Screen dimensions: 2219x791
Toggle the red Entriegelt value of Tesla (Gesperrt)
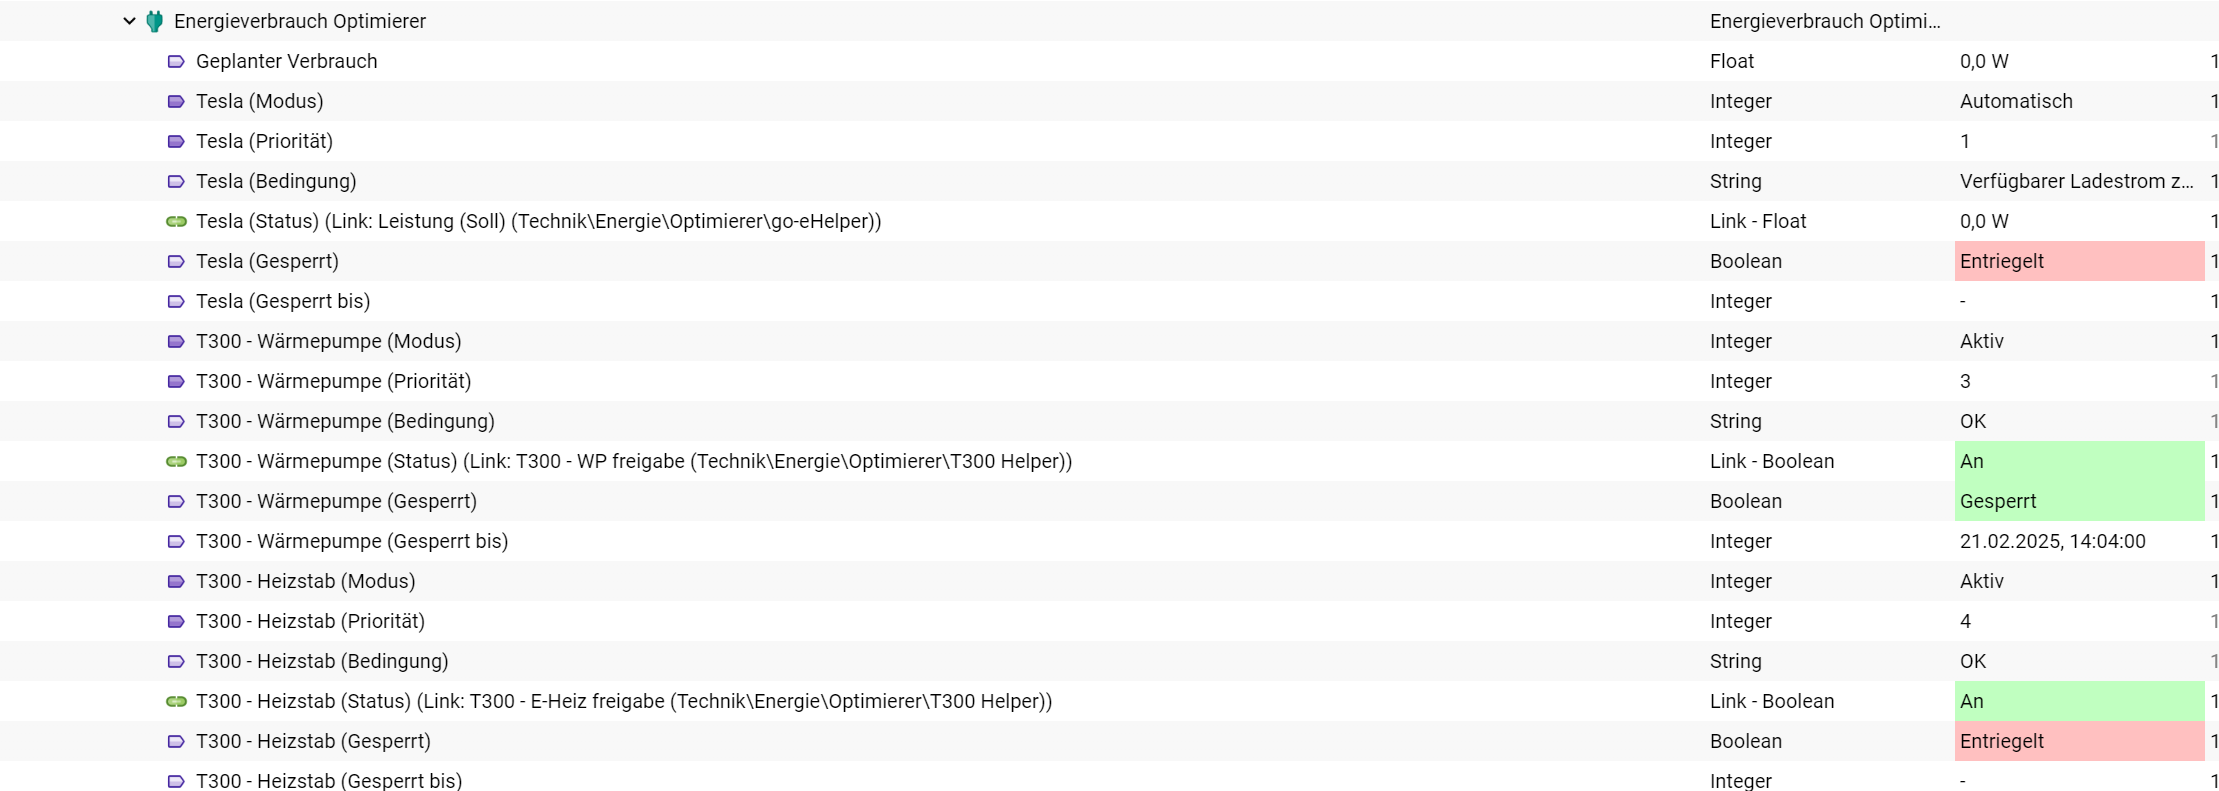click(x=2080, y=261)
